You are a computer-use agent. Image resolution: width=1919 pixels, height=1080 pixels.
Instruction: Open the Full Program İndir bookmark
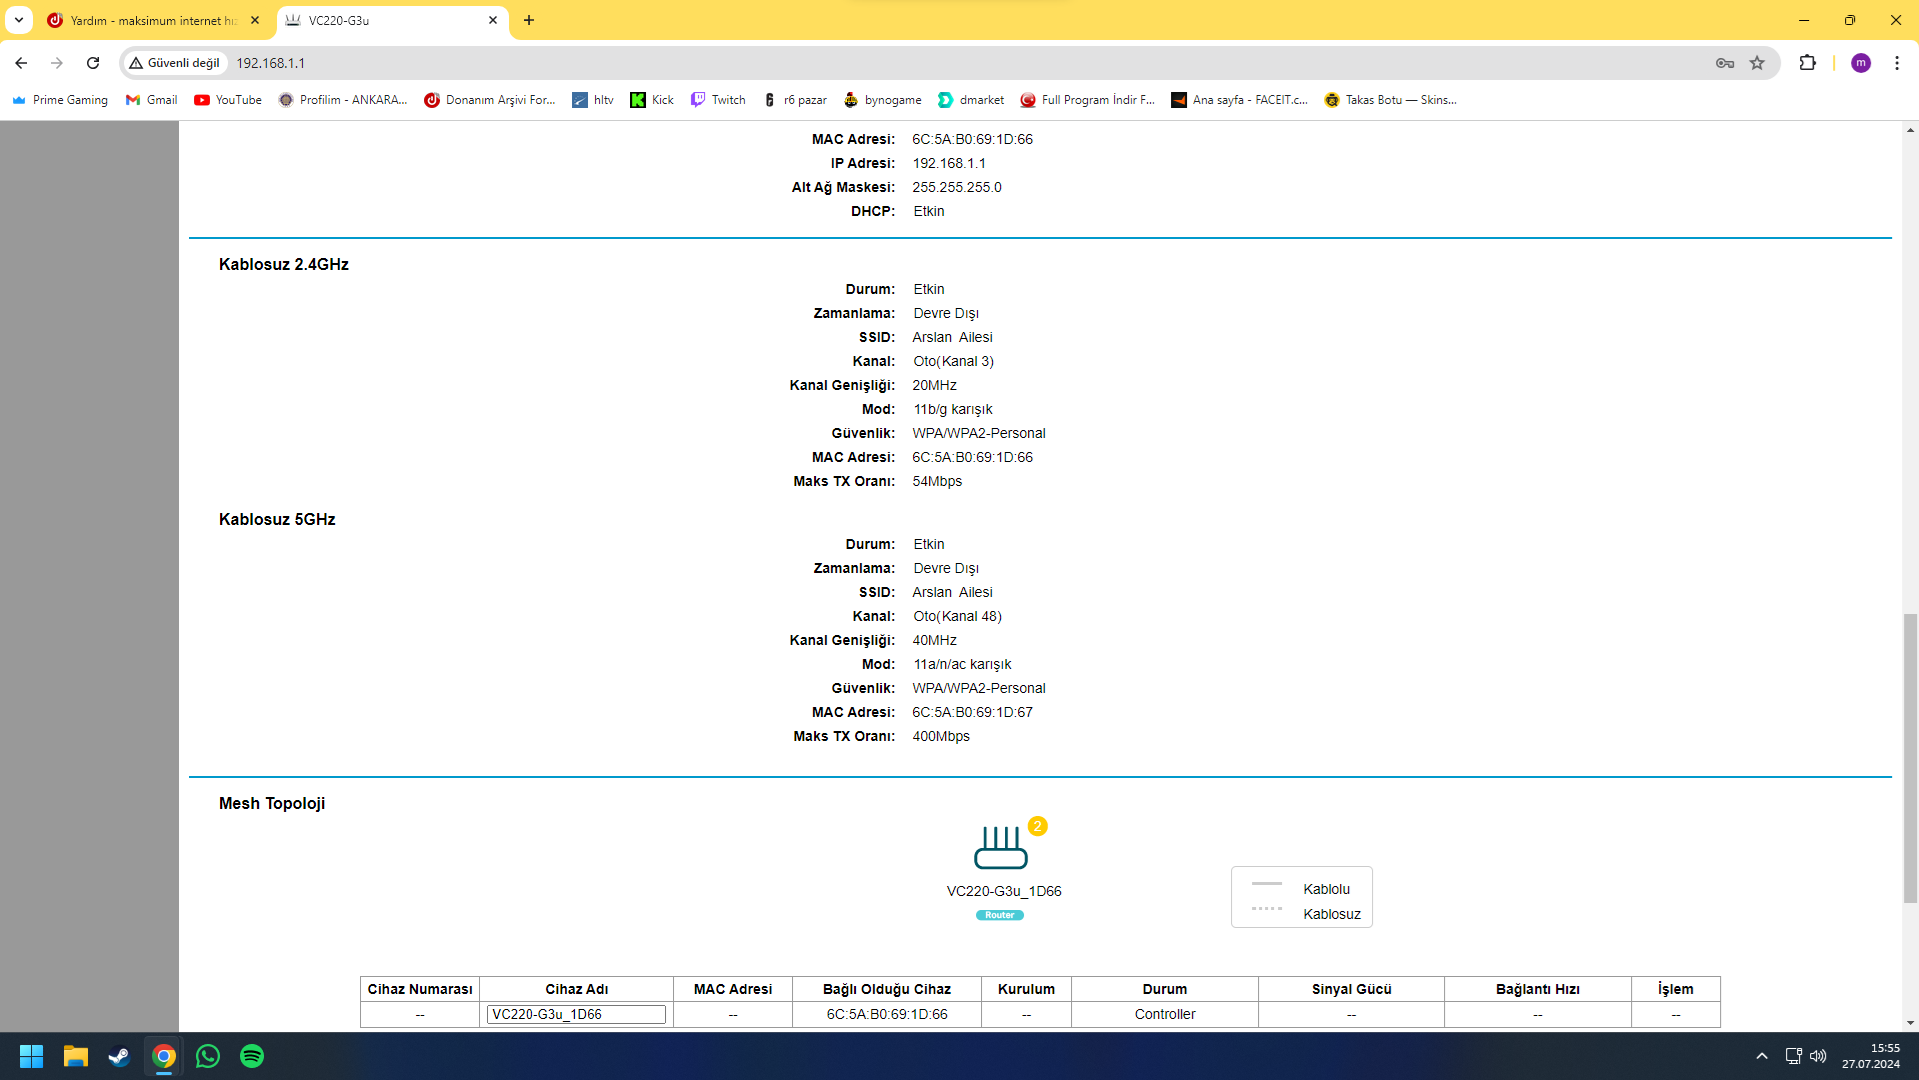1088,100
